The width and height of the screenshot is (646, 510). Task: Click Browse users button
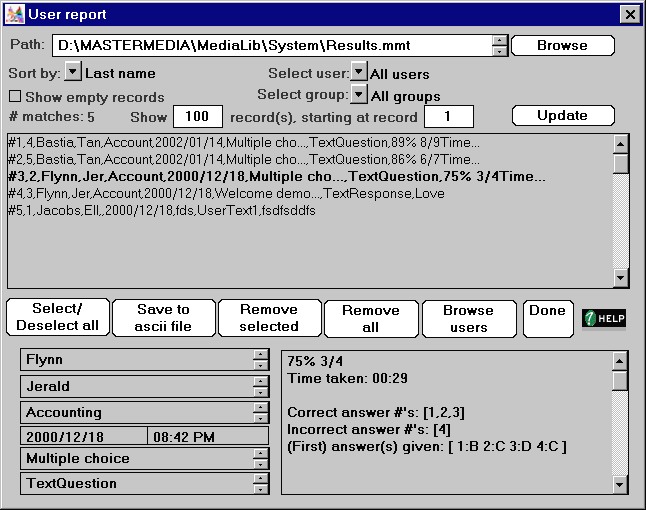coord(469,318)
